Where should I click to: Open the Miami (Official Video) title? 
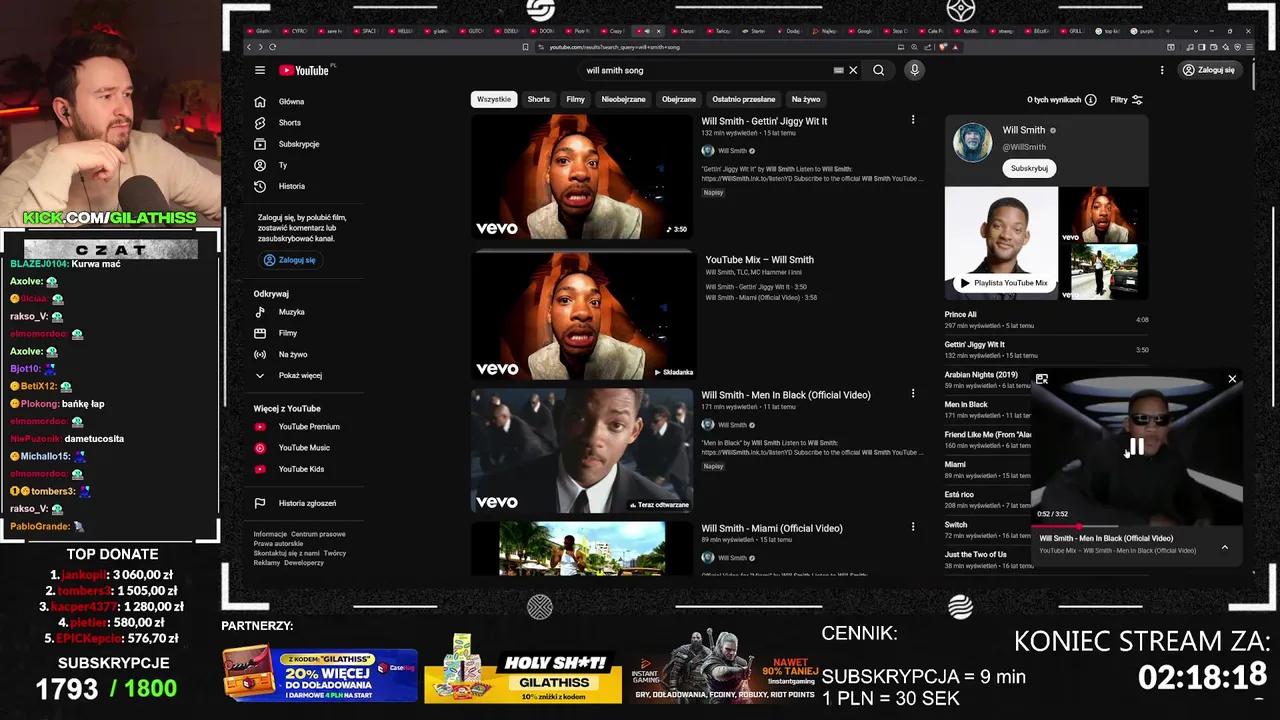click(x=772, y=528)
